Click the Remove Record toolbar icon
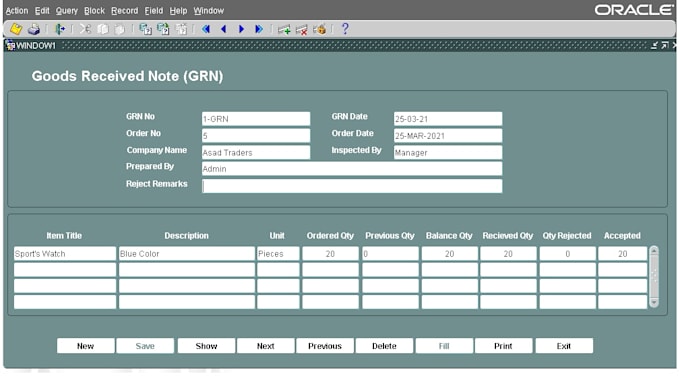The image size is (680, 376). click(301, 29)
